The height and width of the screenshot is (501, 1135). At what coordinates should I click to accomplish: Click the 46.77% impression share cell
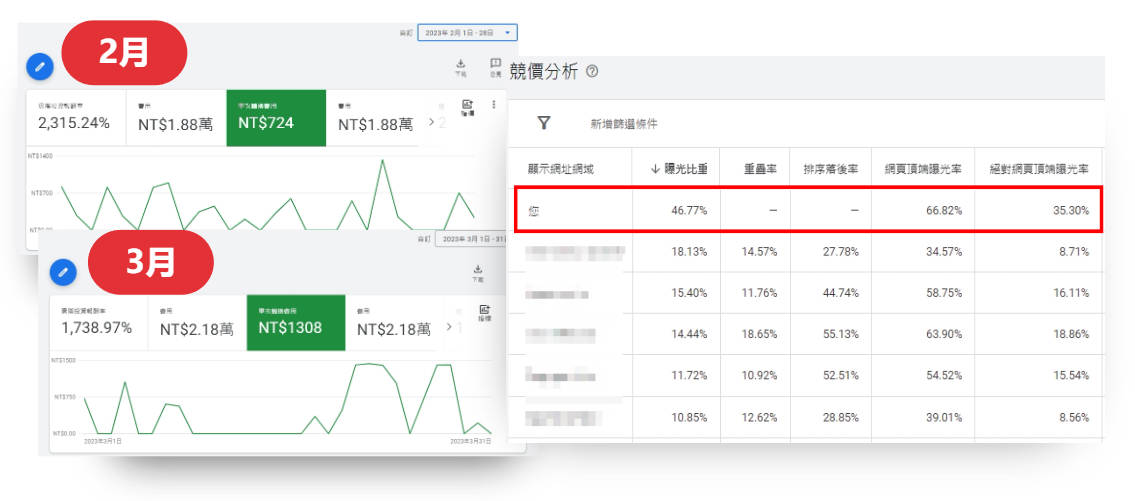(688, 210)
